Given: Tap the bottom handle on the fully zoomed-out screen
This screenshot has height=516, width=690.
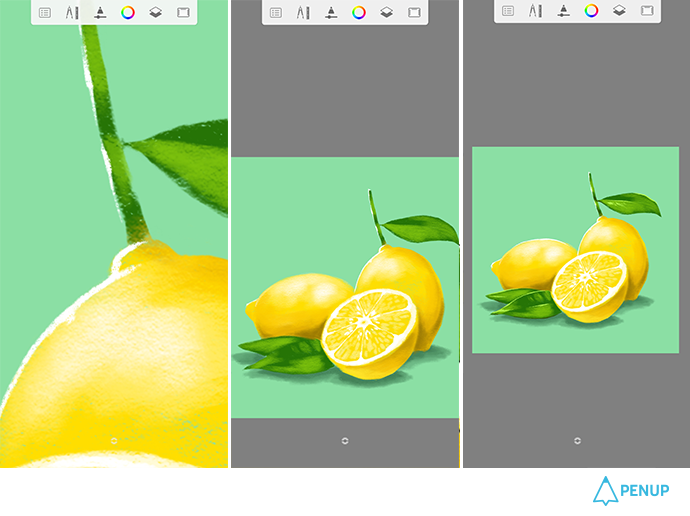Looking at the screenshot, I should (x=577, y=440).
